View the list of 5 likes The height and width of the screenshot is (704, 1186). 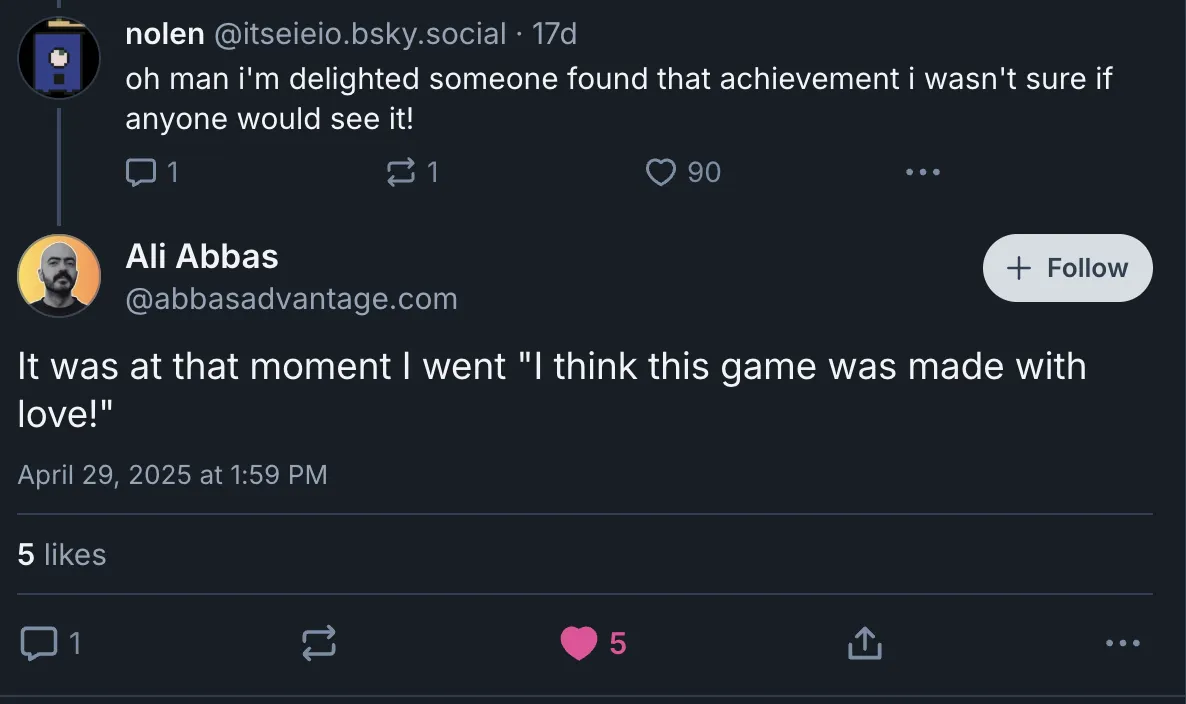pos(62,554)
